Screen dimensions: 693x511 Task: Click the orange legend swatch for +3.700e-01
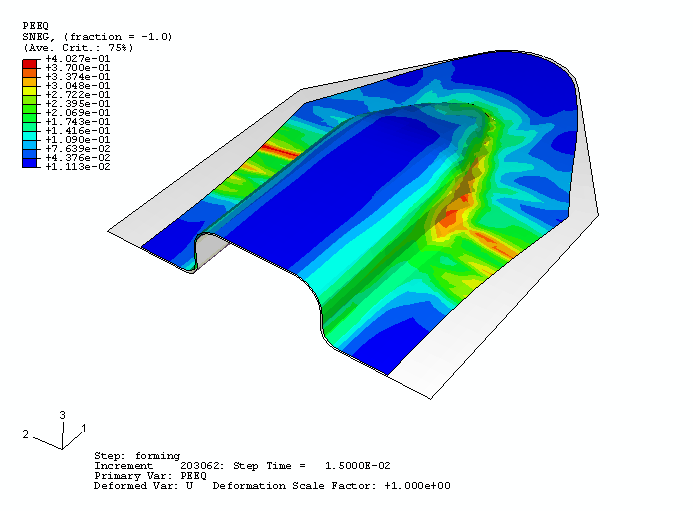[29, 73]
